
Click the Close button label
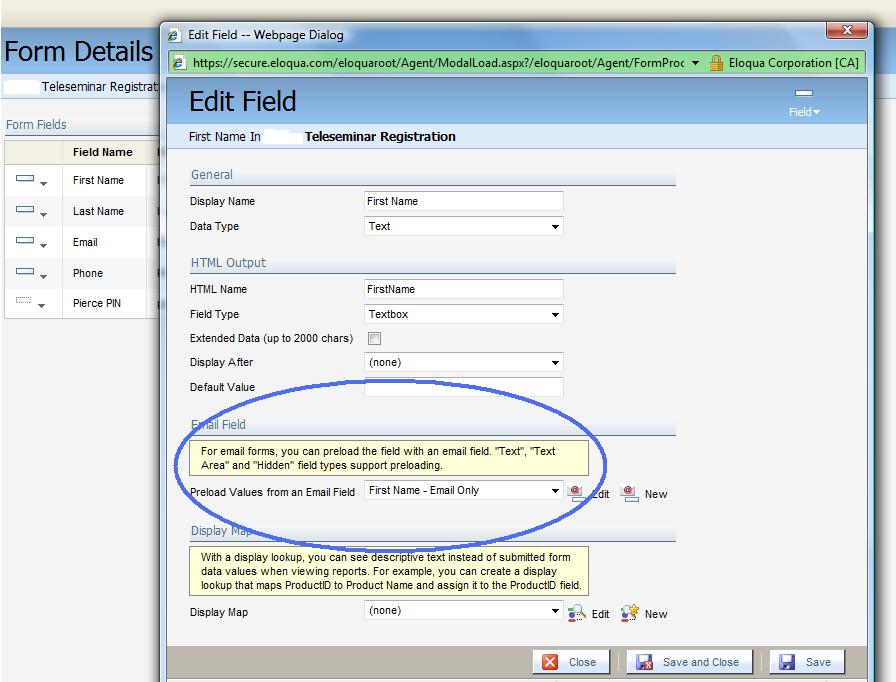tap(582, 662)
